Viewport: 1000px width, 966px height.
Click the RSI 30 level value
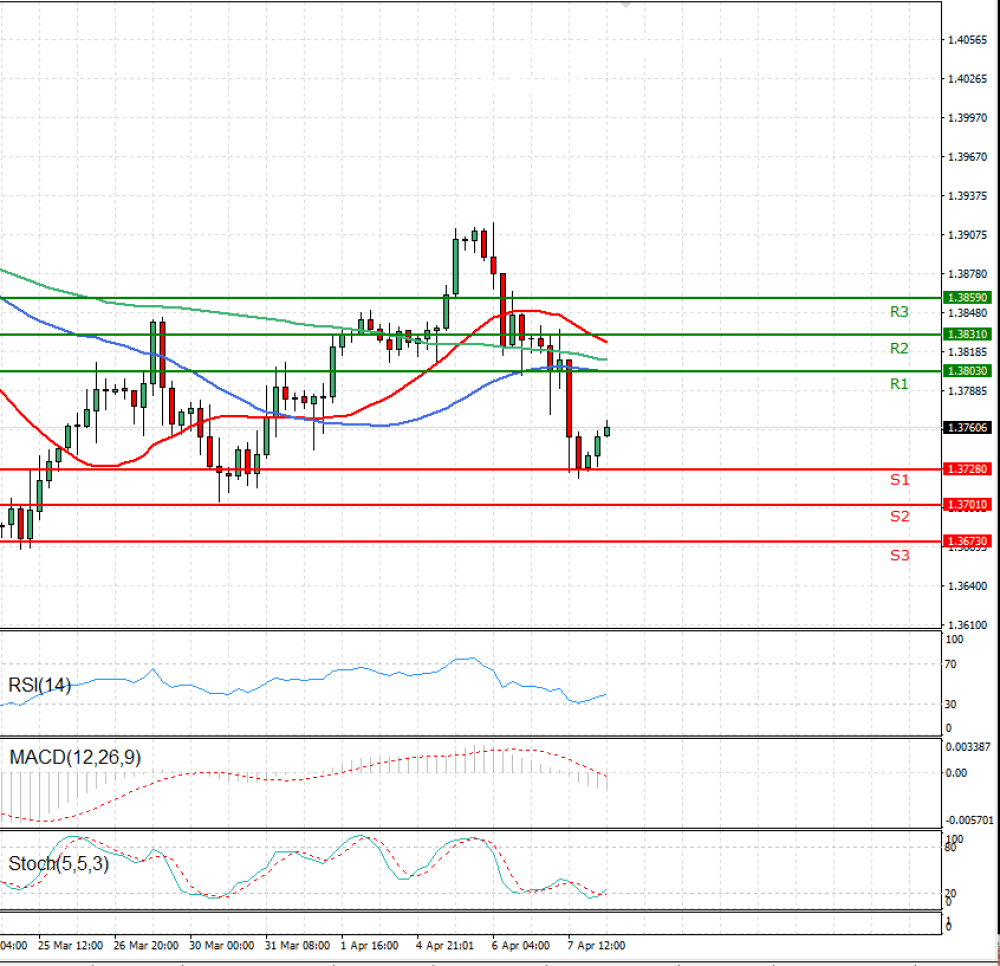(950, 704)
